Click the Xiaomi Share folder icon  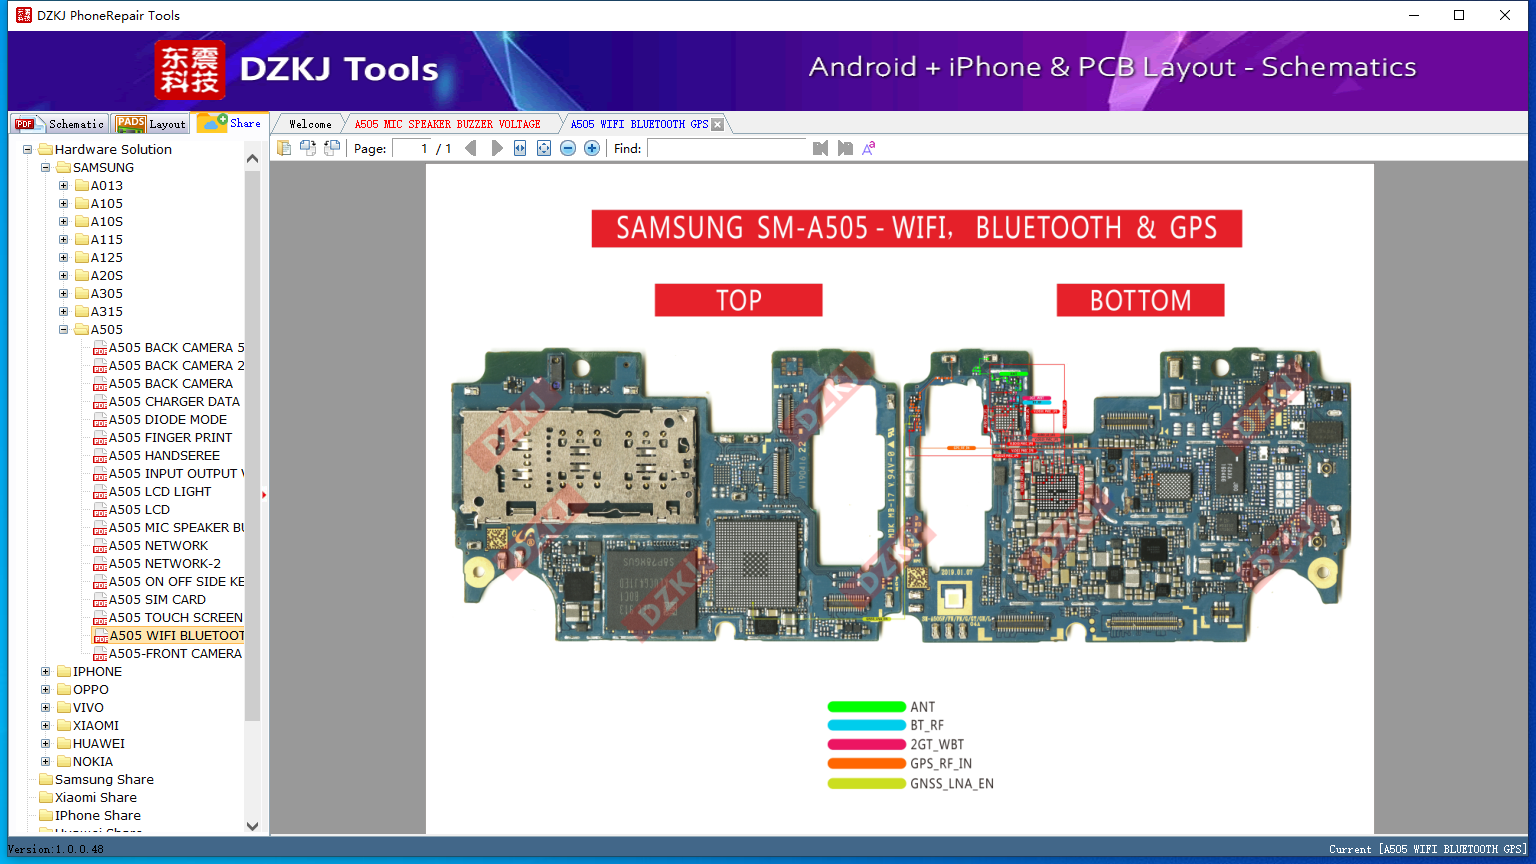[46, 797]
